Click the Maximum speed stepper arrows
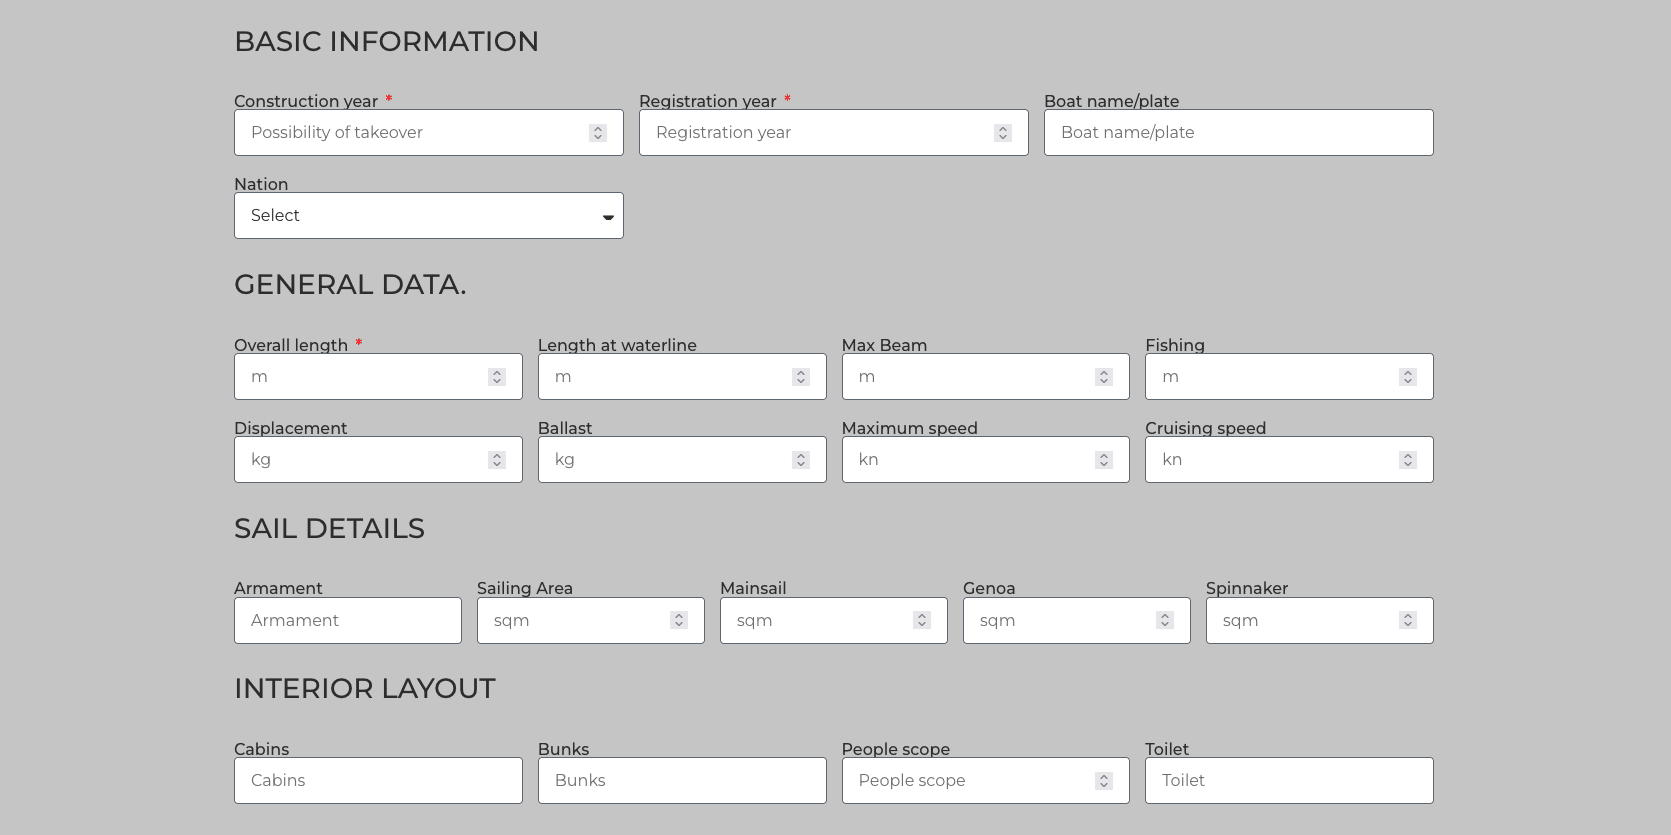This screenshot has height=835, width=1671. click(x=1104, y=460)
